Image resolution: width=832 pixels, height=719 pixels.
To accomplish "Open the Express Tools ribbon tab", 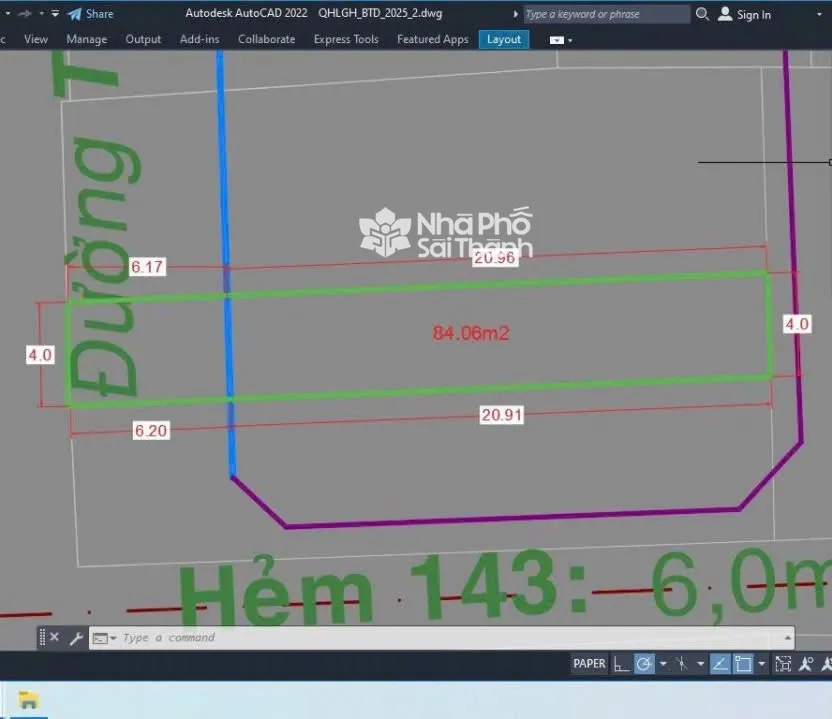I will pyautogui.click(x=346, y=39).
